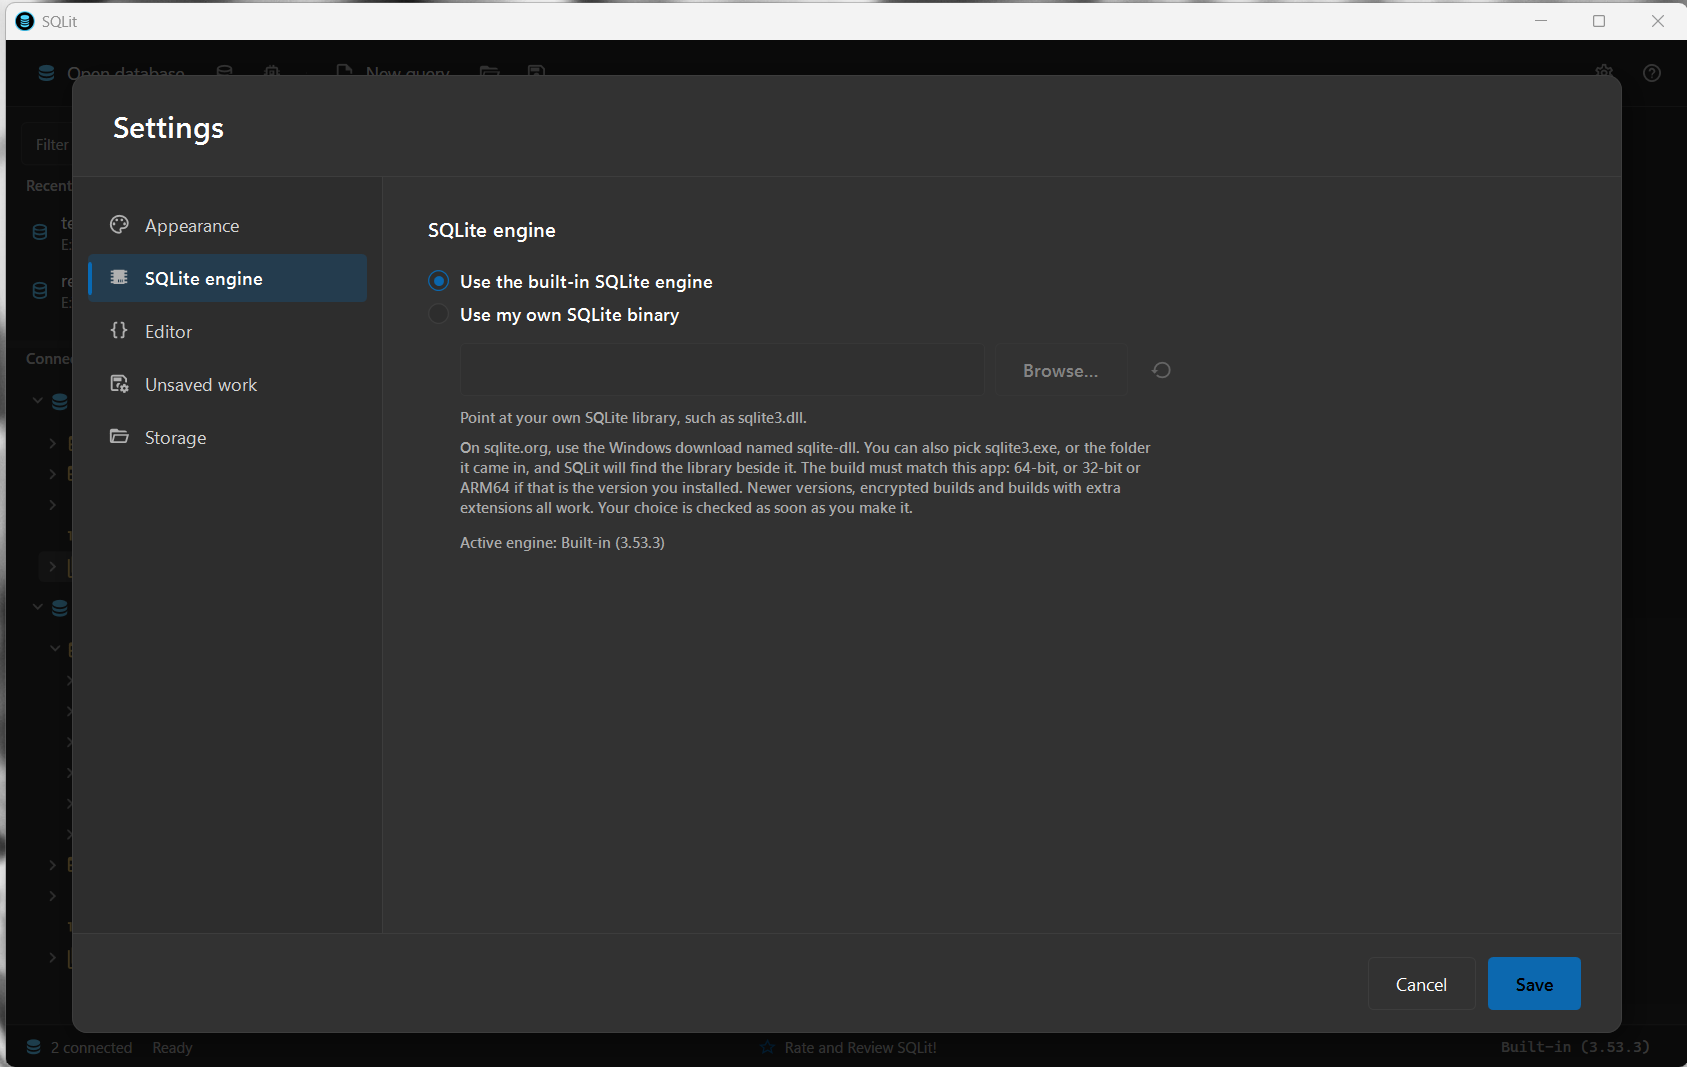Maximize the SQLit window
The width and height of the screenshot is (1687, 1067).
coord(1599,21)
